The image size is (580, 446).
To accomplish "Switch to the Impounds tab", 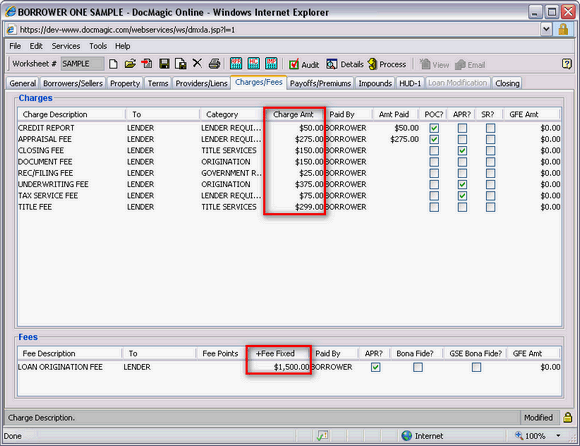I will pos(375,83).
